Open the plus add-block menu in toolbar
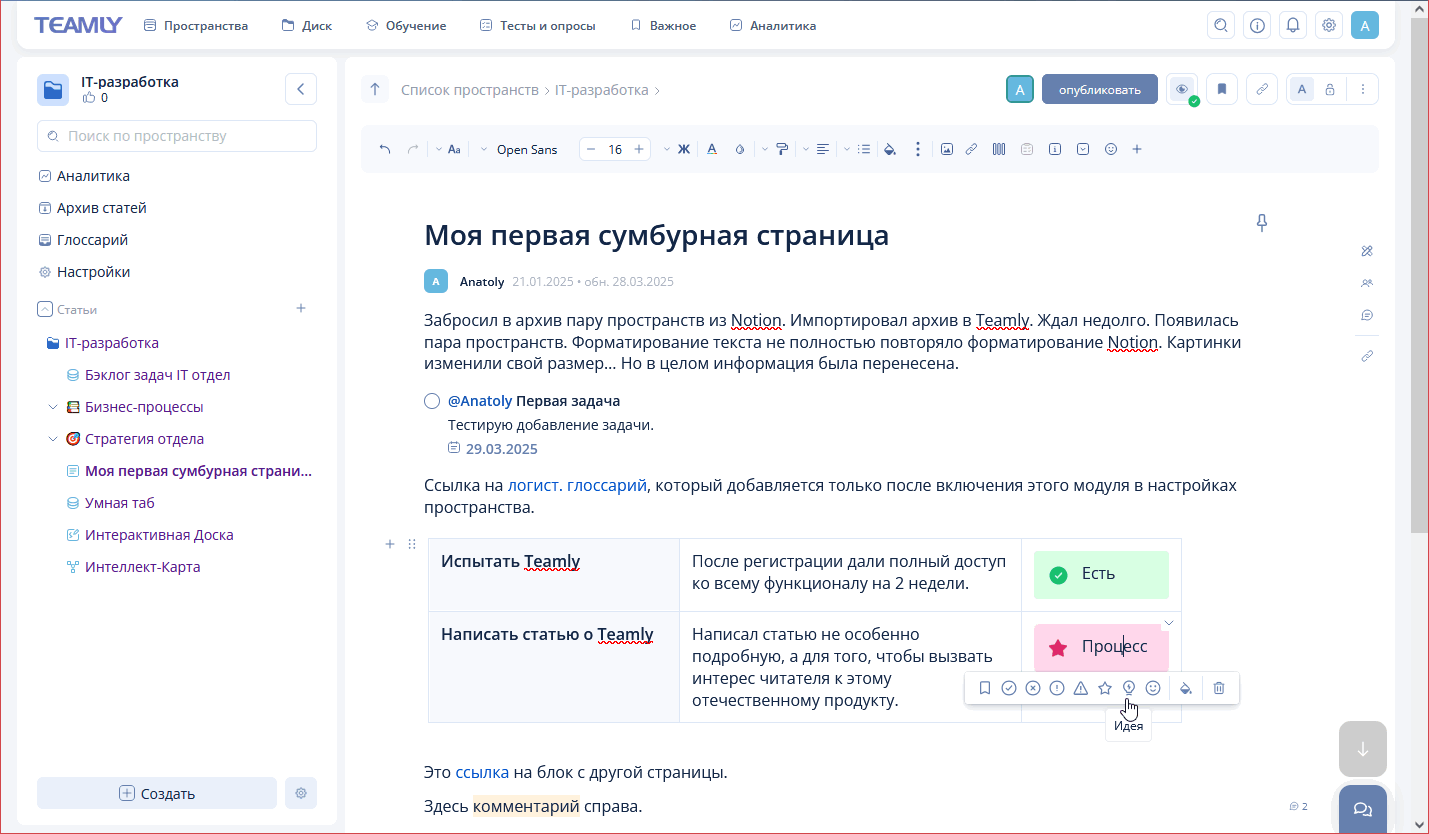 click(1137, 150)
